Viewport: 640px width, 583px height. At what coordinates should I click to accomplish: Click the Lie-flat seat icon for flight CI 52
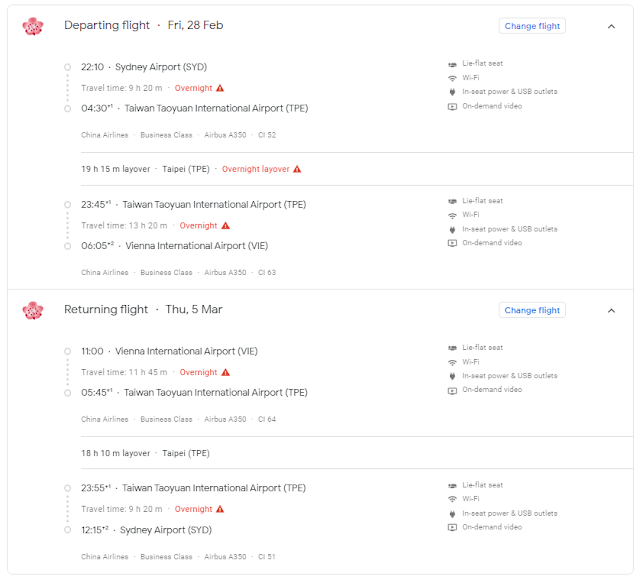[x=452, y=64]
